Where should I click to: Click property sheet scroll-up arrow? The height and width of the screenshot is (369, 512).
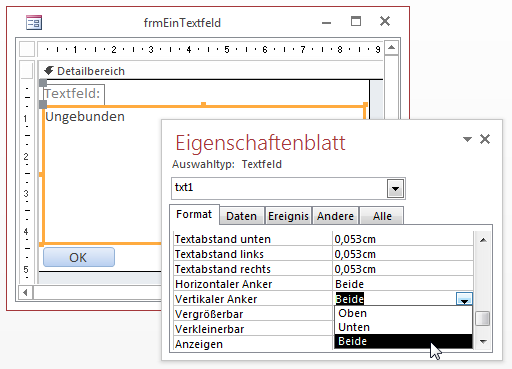tap(483, 240)
